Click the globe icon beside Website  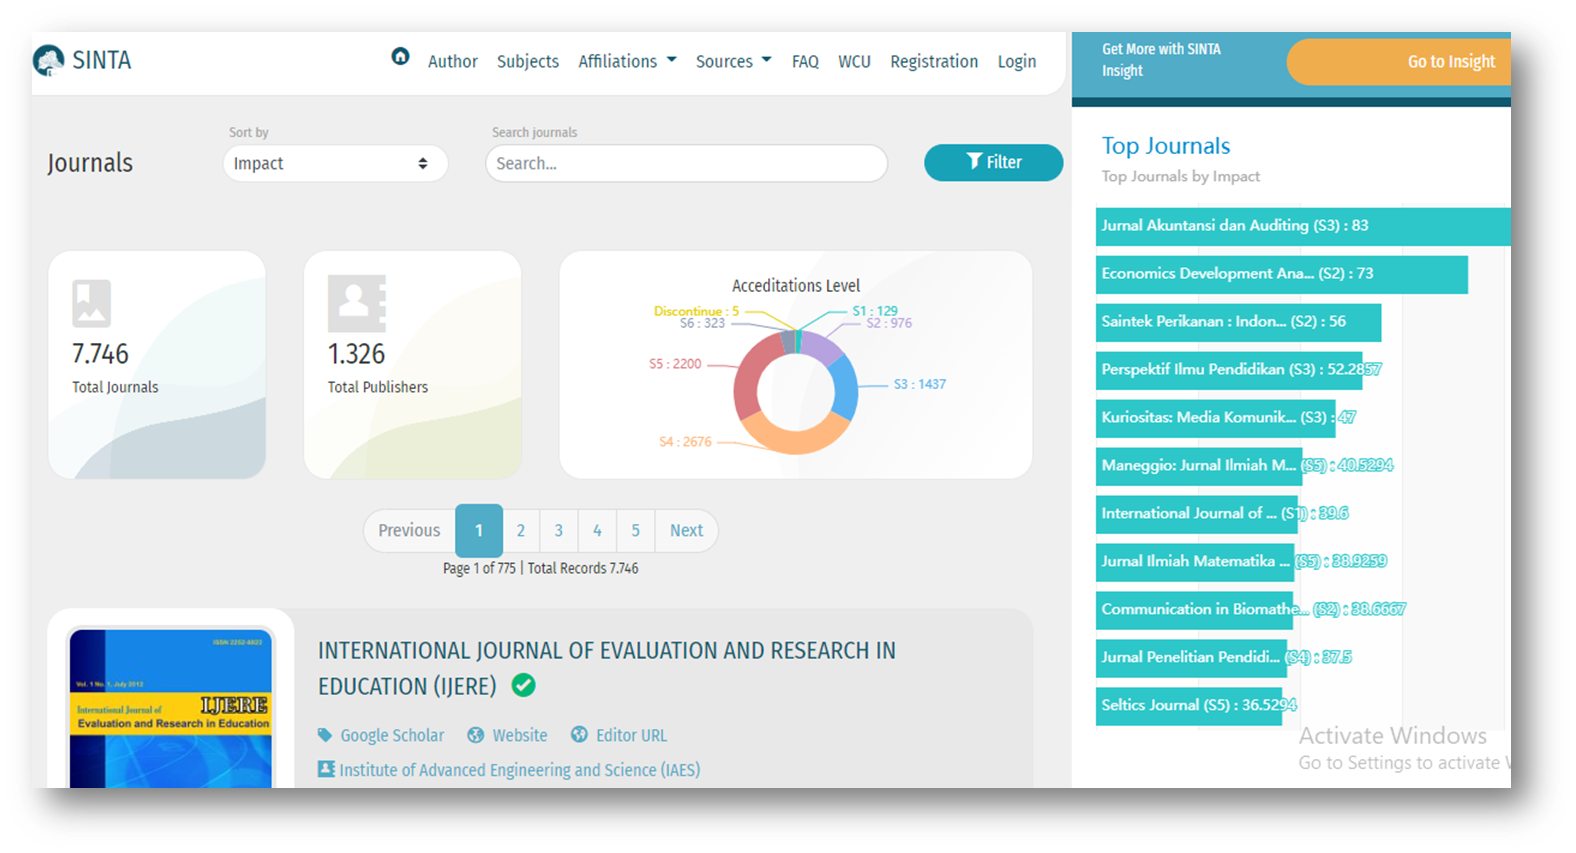[x=476, y=735]
